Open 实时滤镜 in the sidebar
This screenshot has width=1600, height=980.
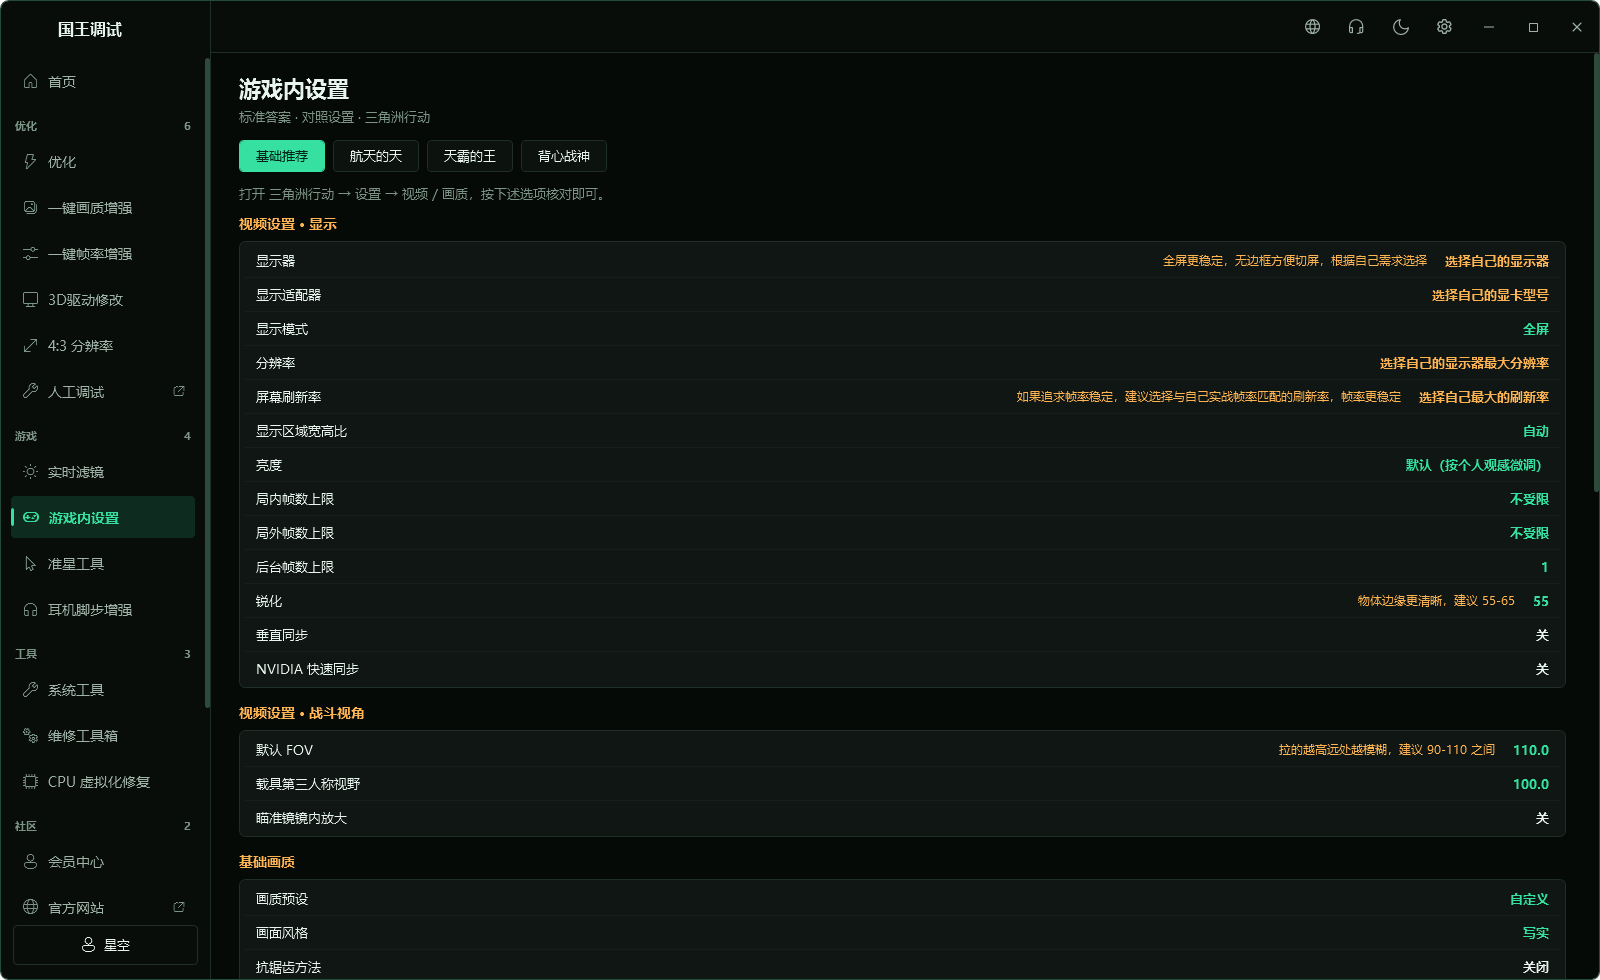[103, 472]
